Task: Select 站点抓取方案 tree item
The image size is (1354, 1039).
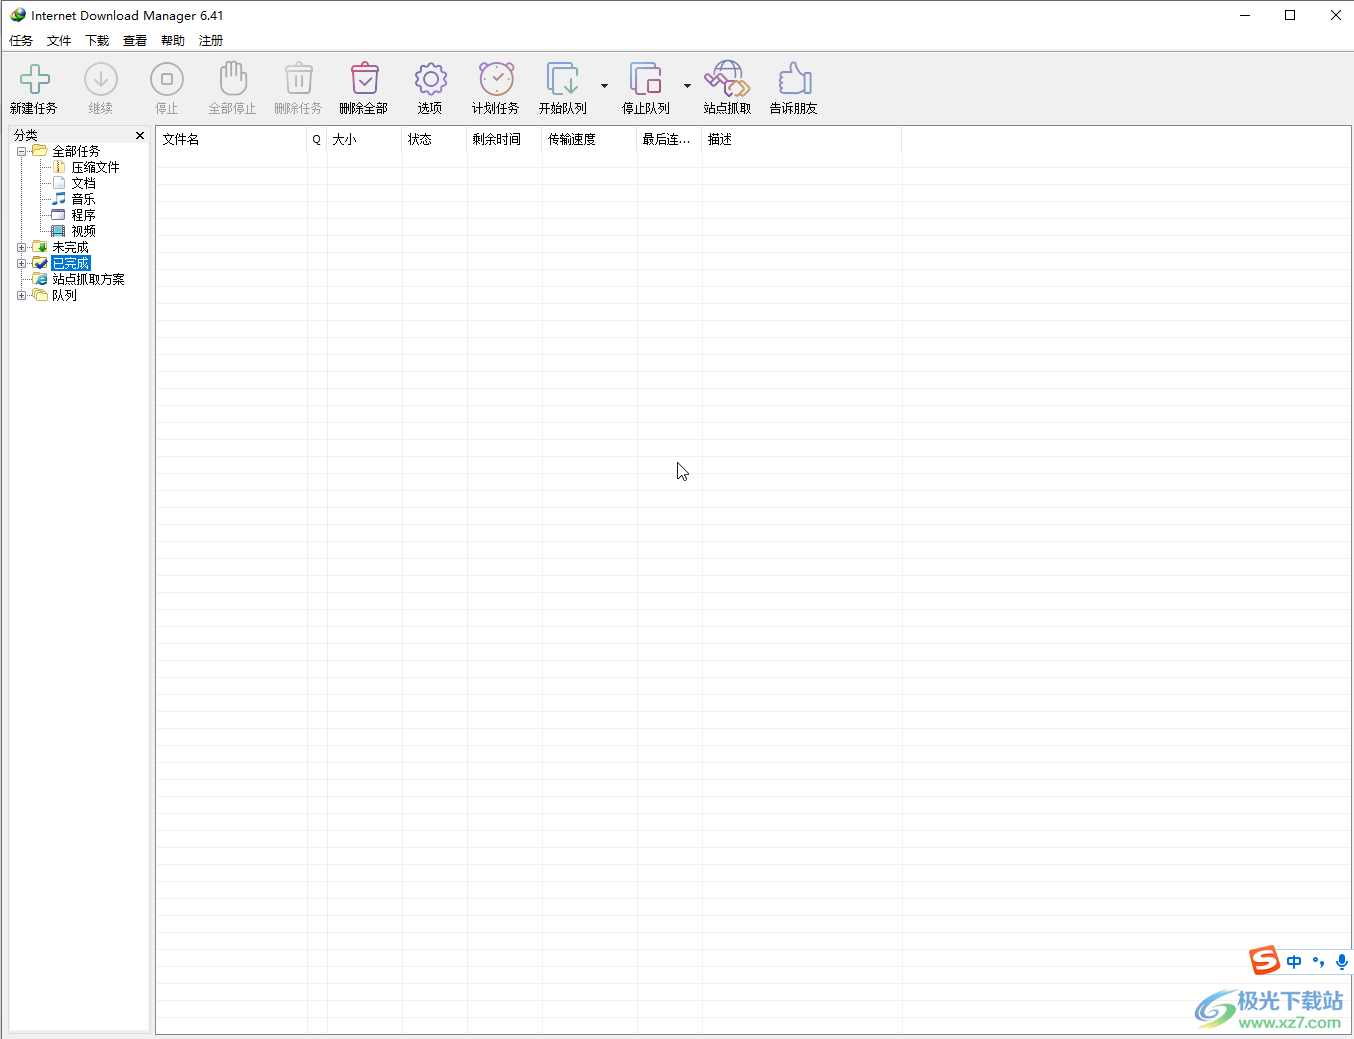Action: [88, 279]
